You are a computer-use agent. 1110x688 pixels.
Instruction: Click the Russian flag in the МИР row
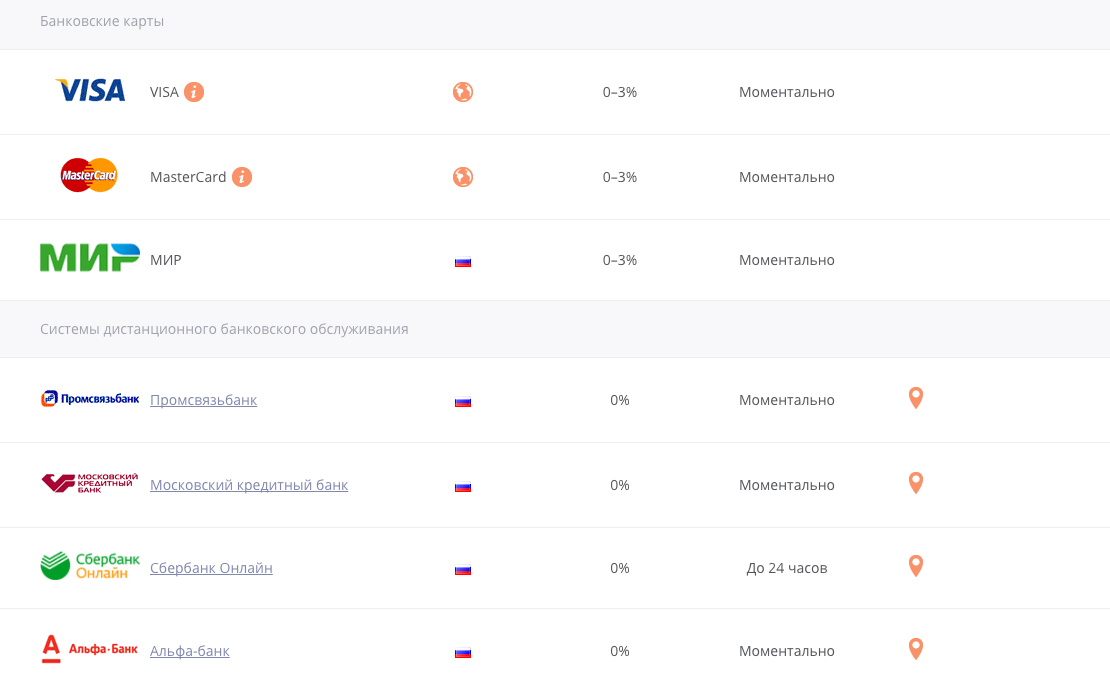[x=463, y=261]
